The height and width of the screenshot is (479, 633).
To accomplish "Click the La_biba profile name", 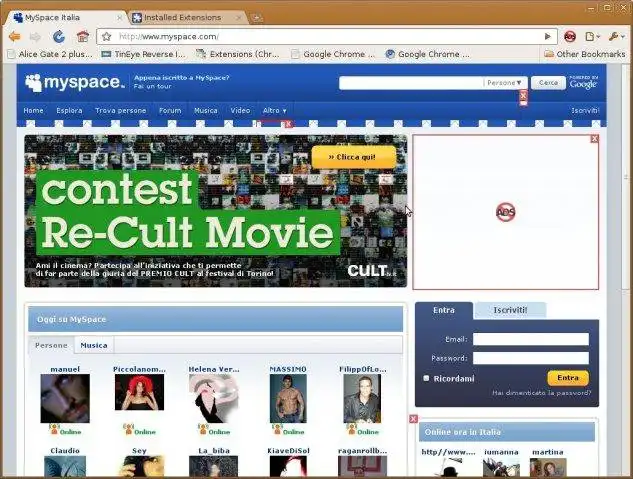I will click(214, 451).
